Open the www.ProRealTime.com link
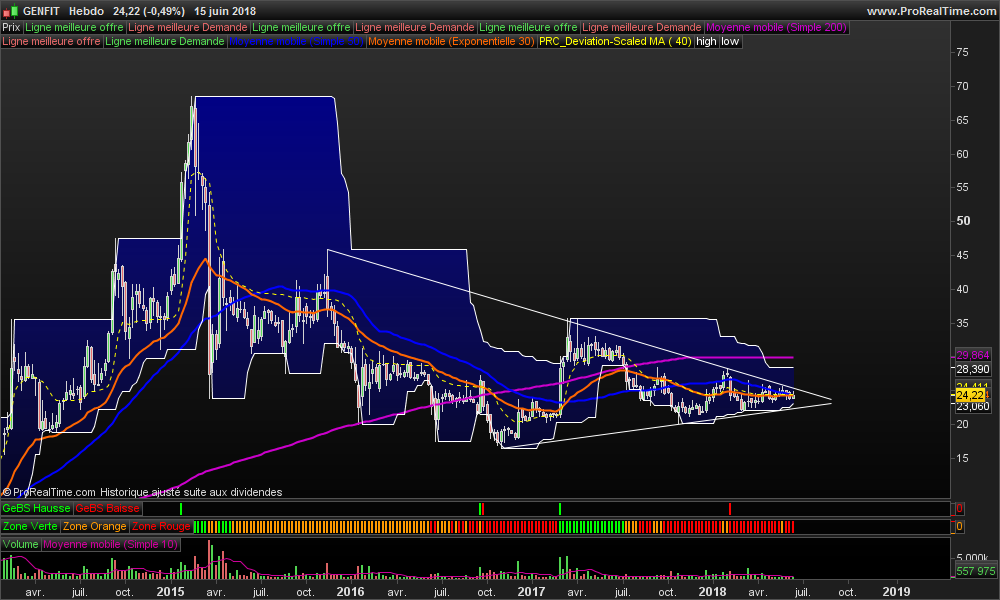Image resolution: width=1000 pixels, height=600 pixels. click(931, 11)
